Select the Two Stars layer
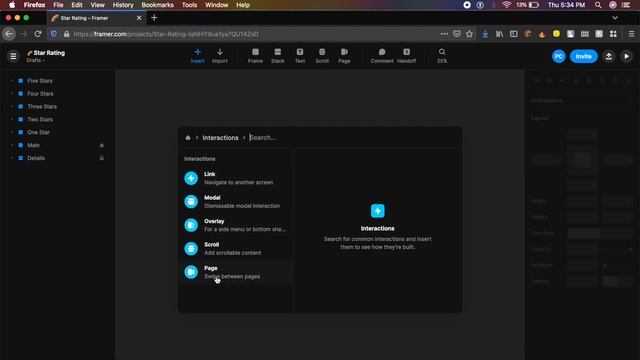Image resolution: width=640 pixels, height=360 pixels. (x=40, y=120)
